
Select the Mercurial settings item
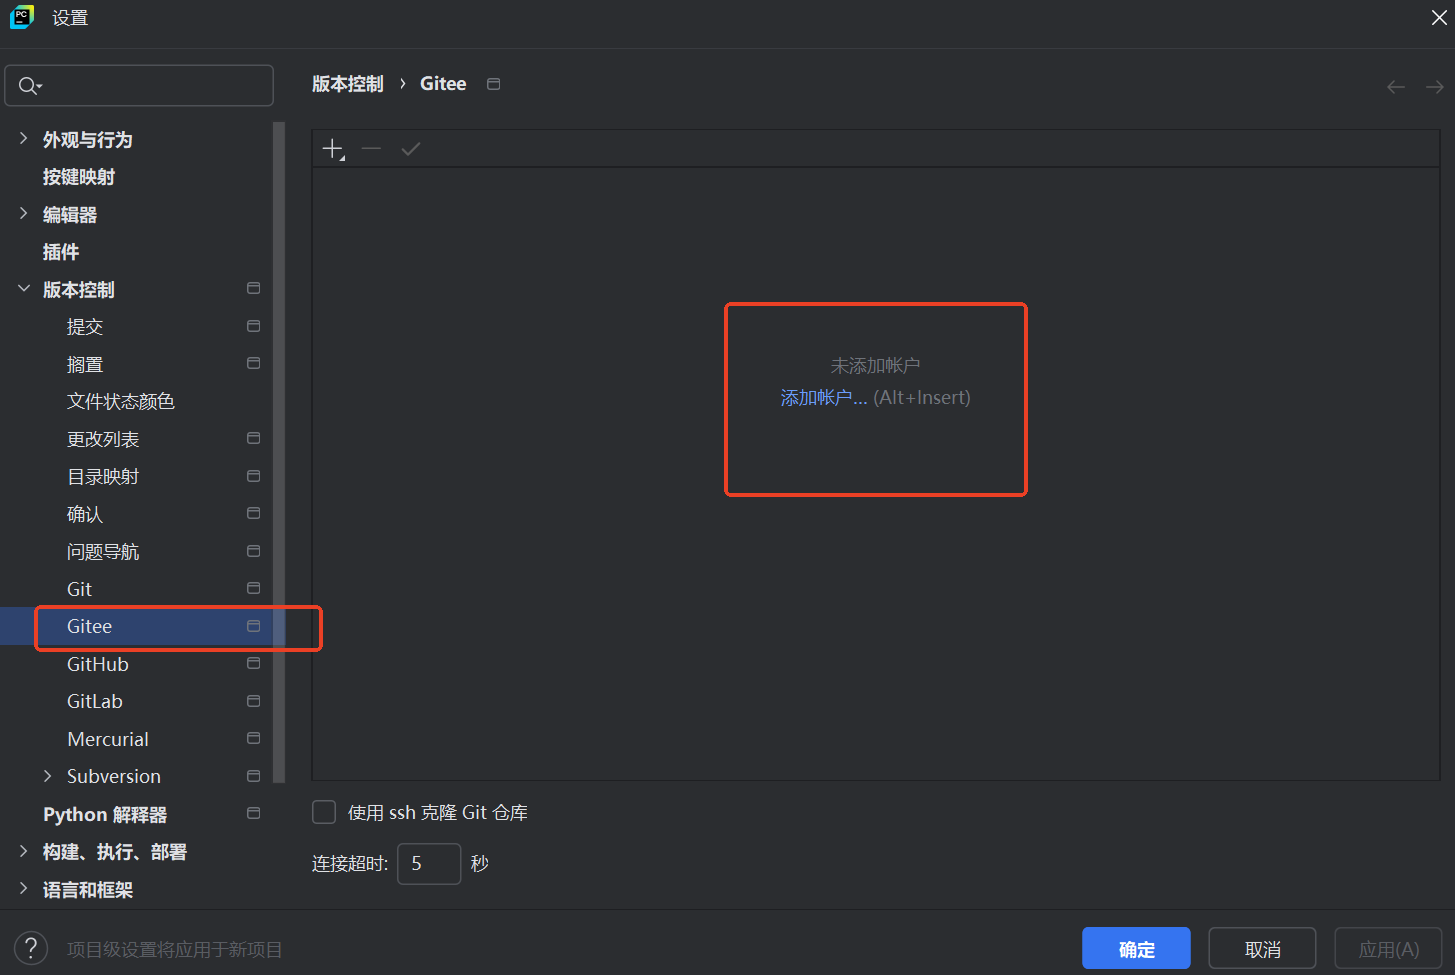click(x=108, y=739)
